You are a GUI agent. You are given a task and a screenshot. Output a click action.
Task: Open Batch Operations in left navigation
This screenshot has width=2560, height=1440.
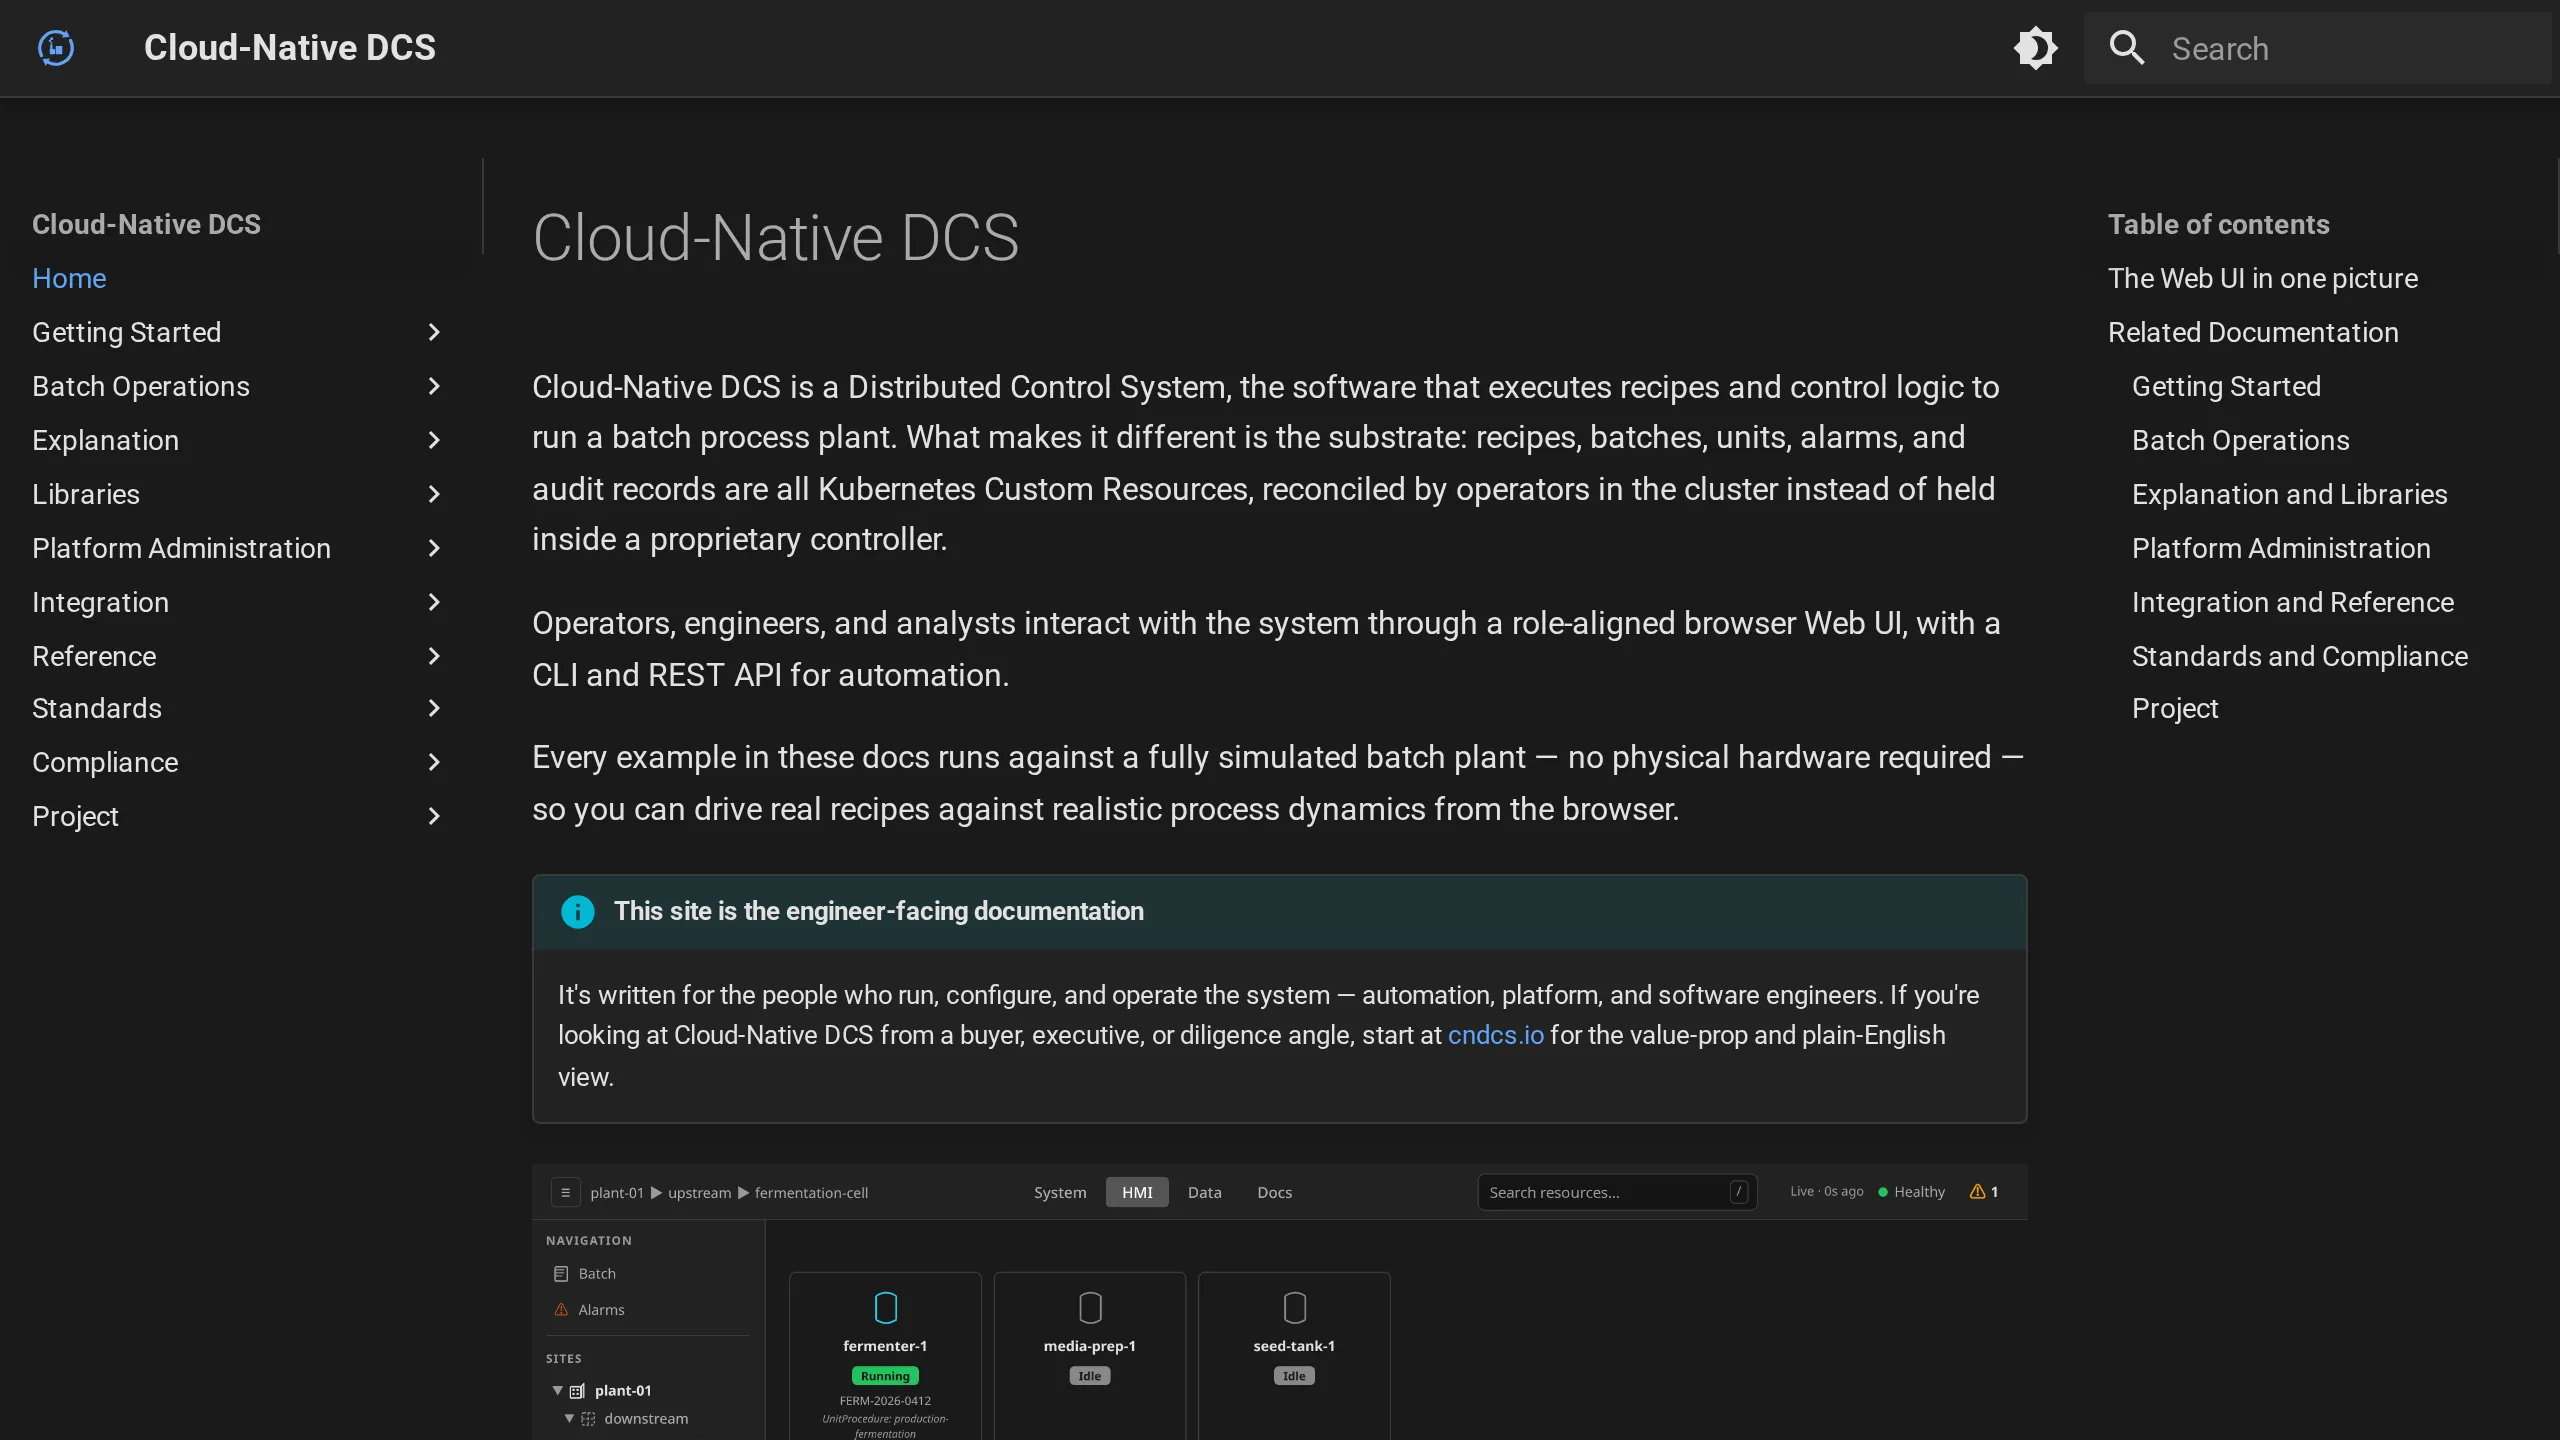(141, 386)
